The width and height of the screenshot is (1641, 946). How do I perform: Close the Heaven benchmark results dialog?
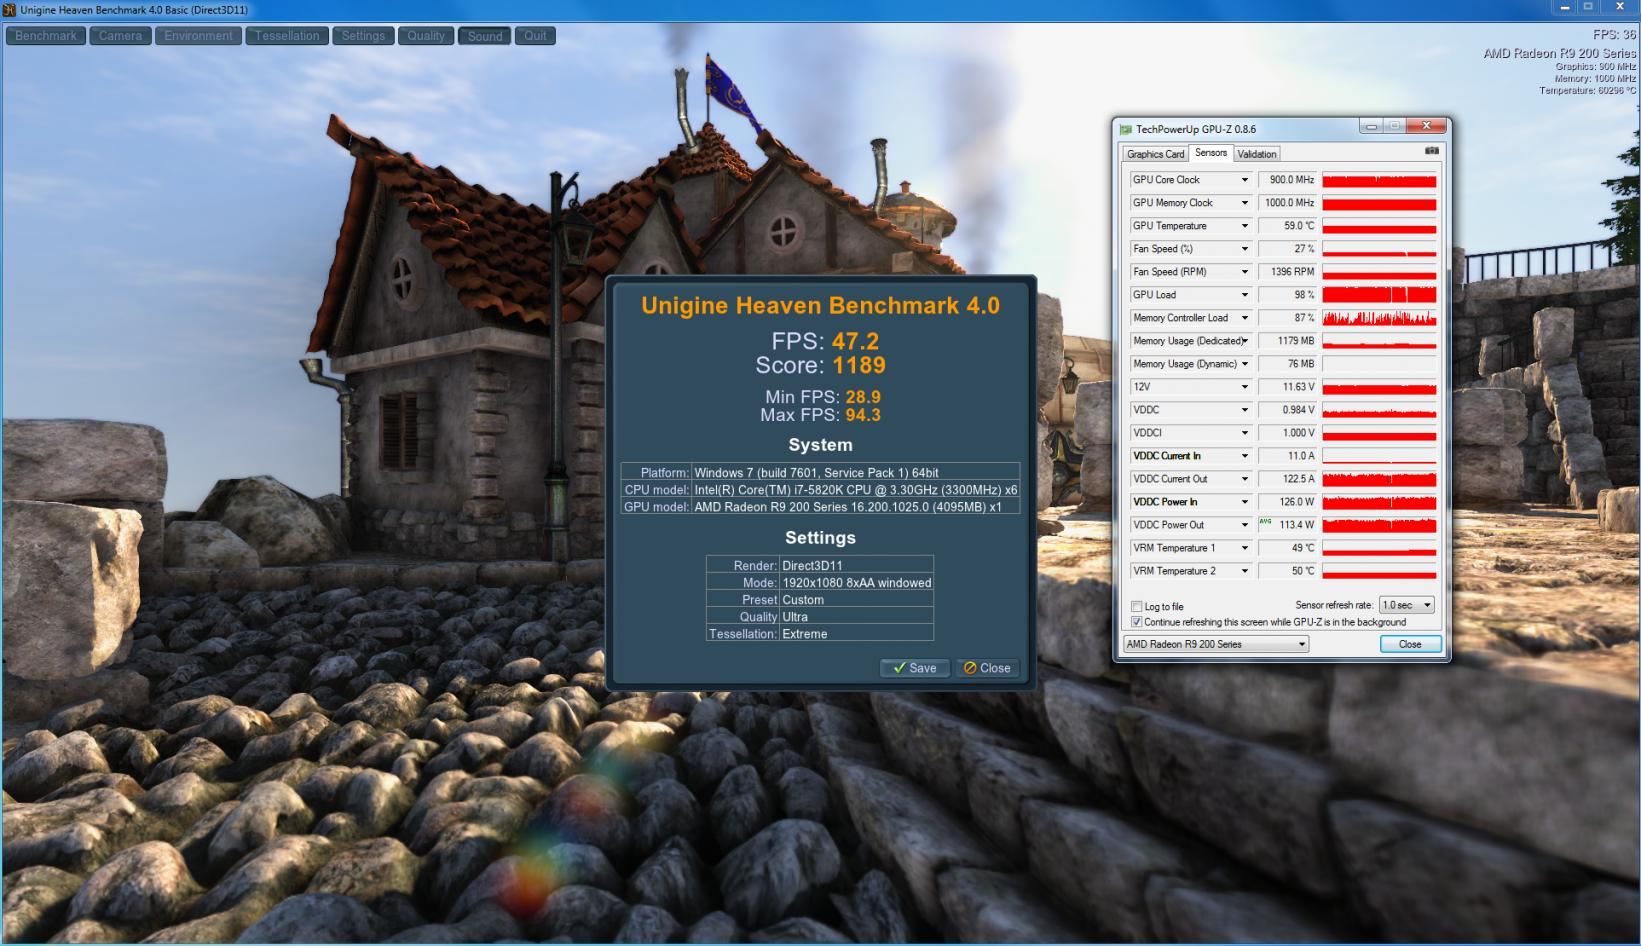pos(987,668)
